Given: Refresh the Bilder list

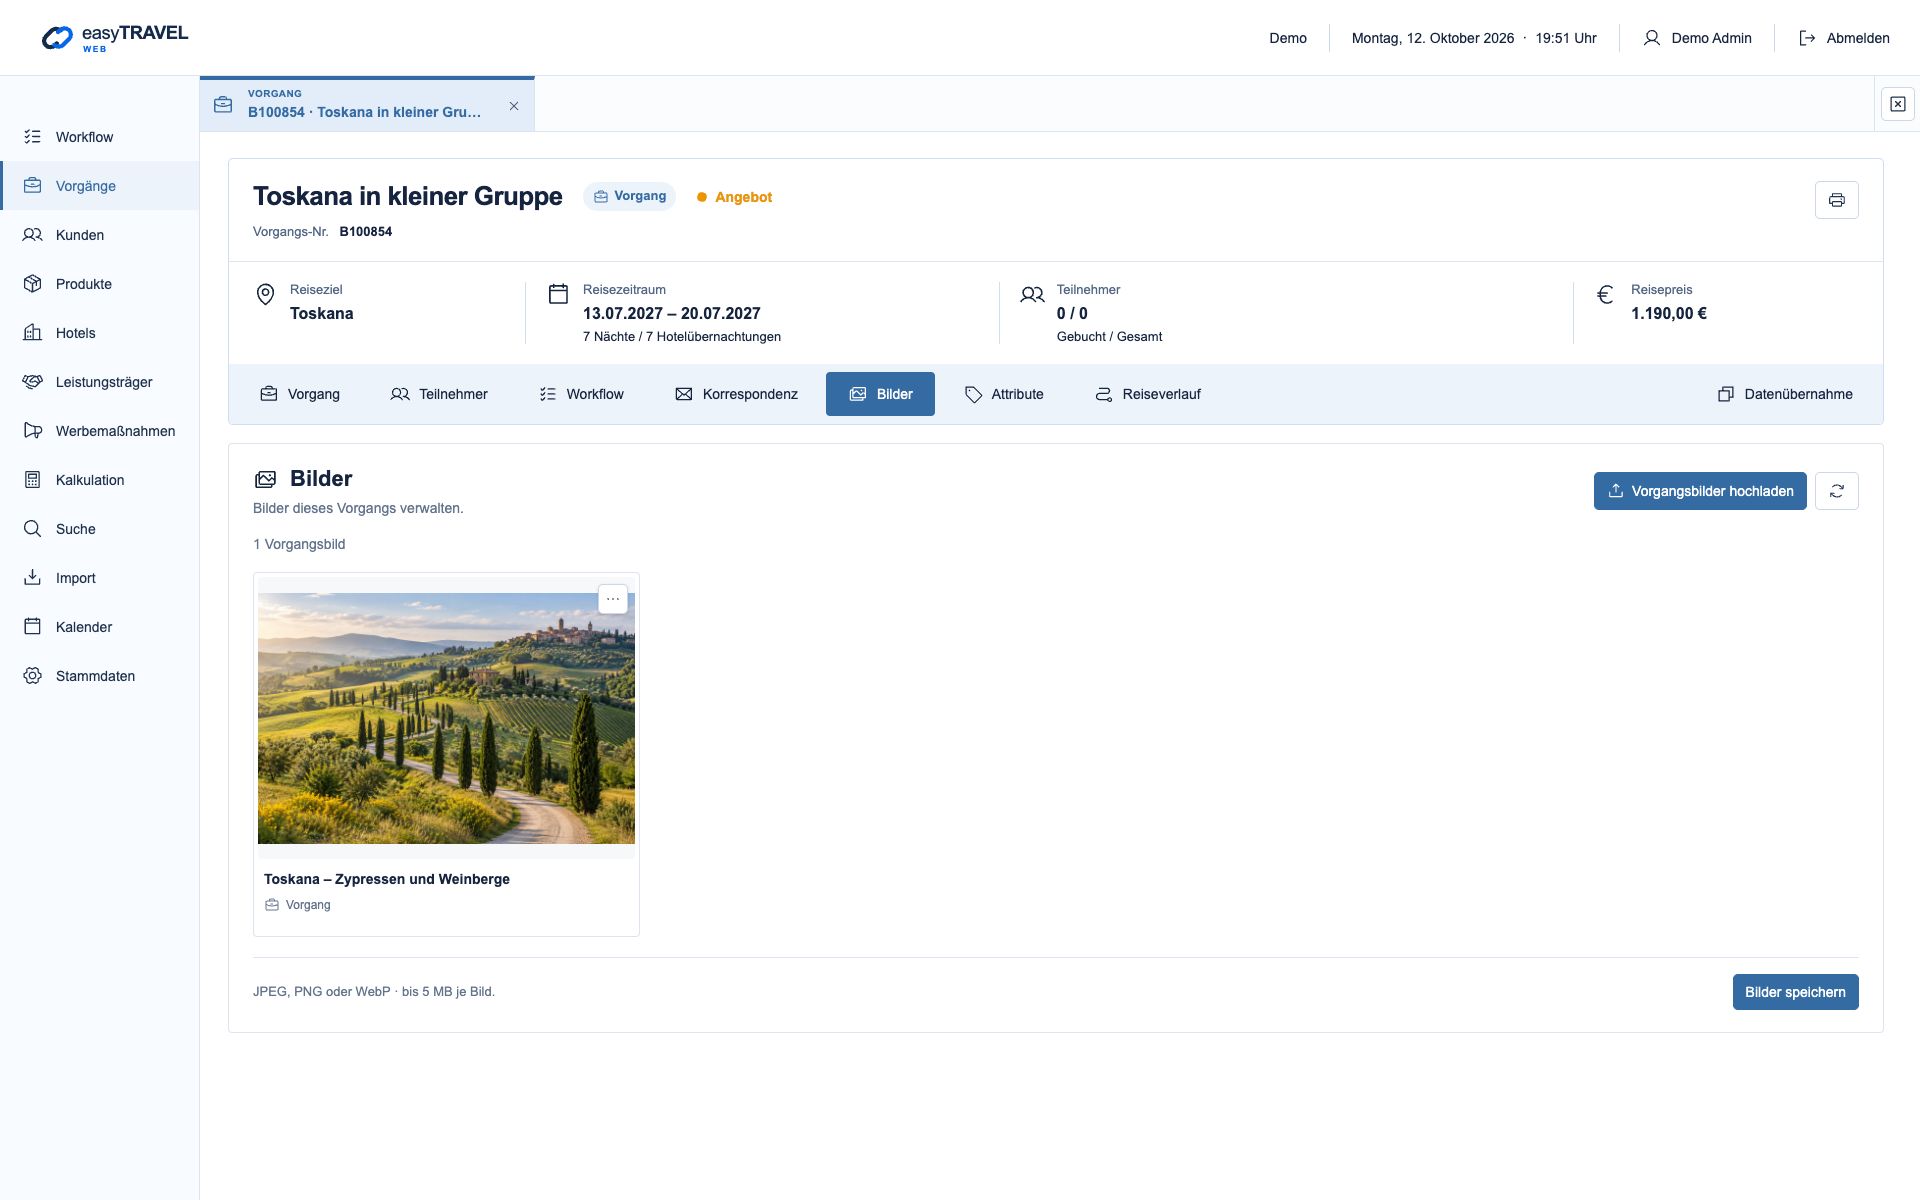Looking at the screenshot, I should [x=1836, y=491].
